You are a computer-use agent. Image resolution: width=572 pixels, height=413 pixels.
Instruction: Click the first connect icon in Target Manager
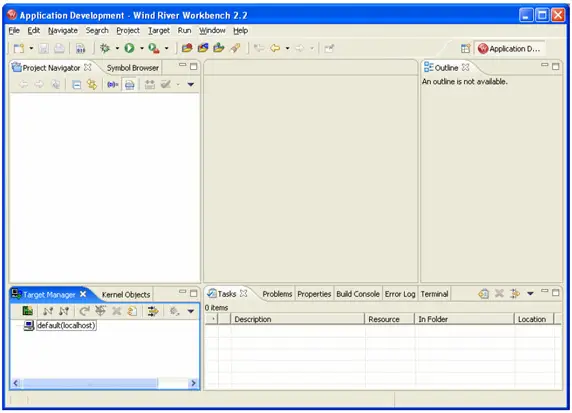(48, 311)
